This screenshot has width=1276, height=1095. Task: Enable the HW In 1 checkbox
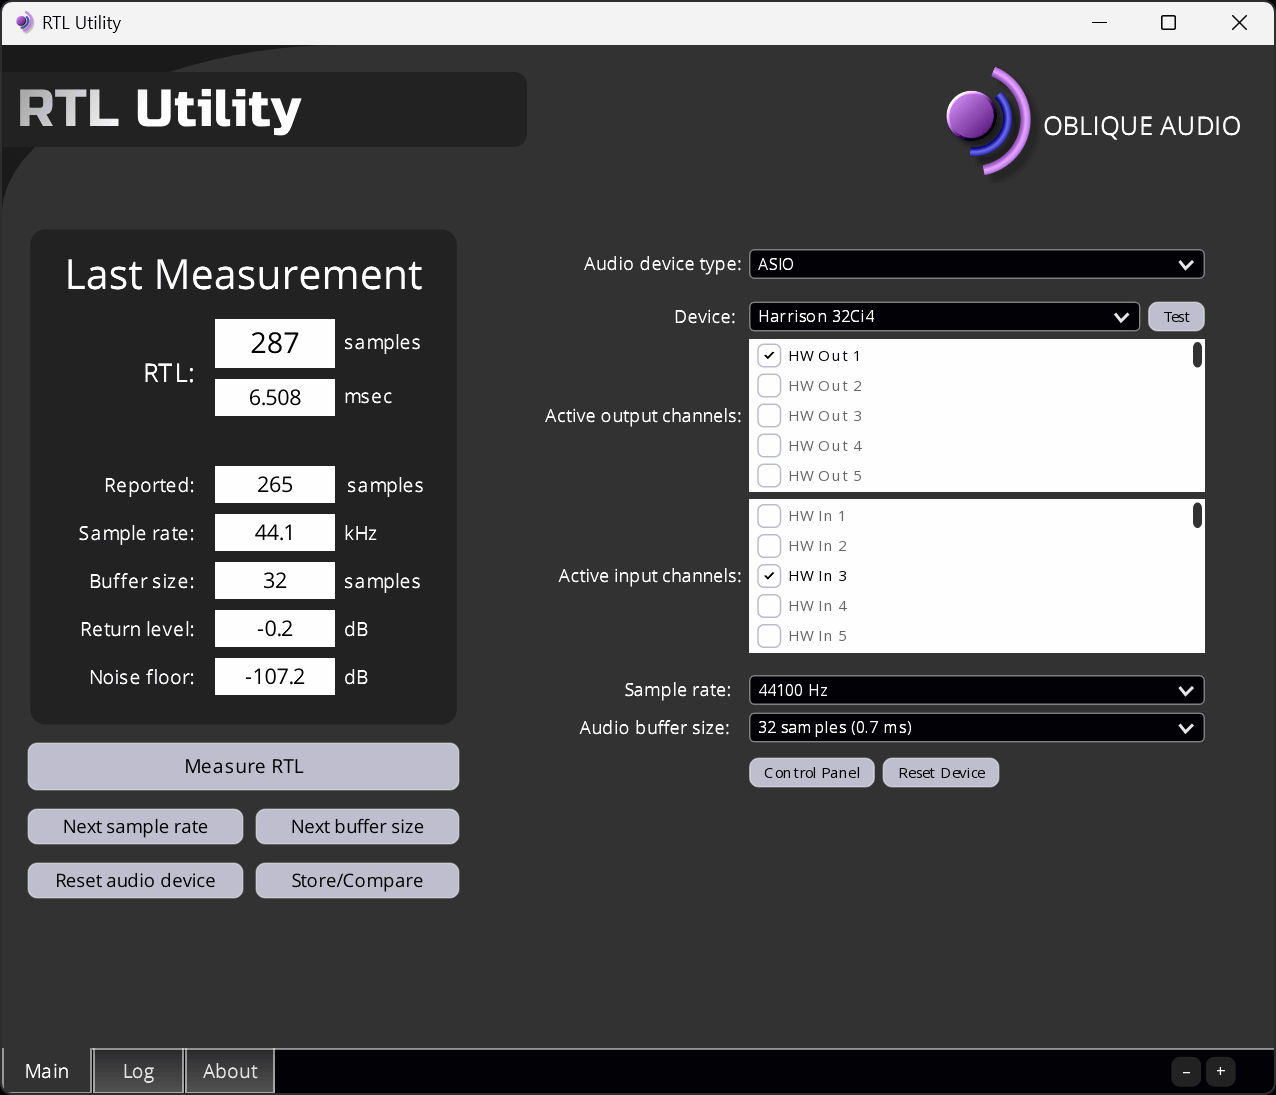tap(769, 515)
